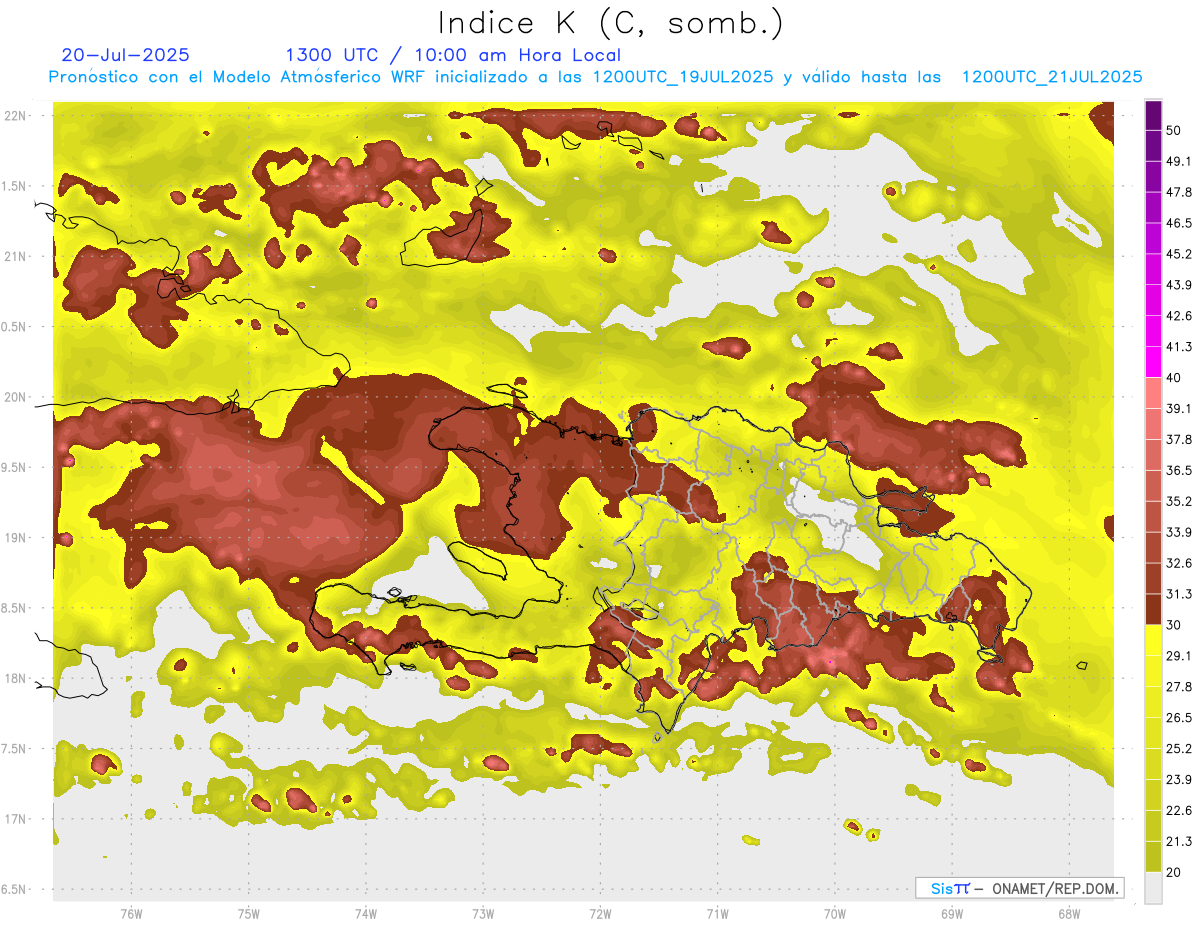Image resolution: width=1200 pixels, height=927 pixels.
Task: Click the '30' color bar value
Action: click(1174, 625)
